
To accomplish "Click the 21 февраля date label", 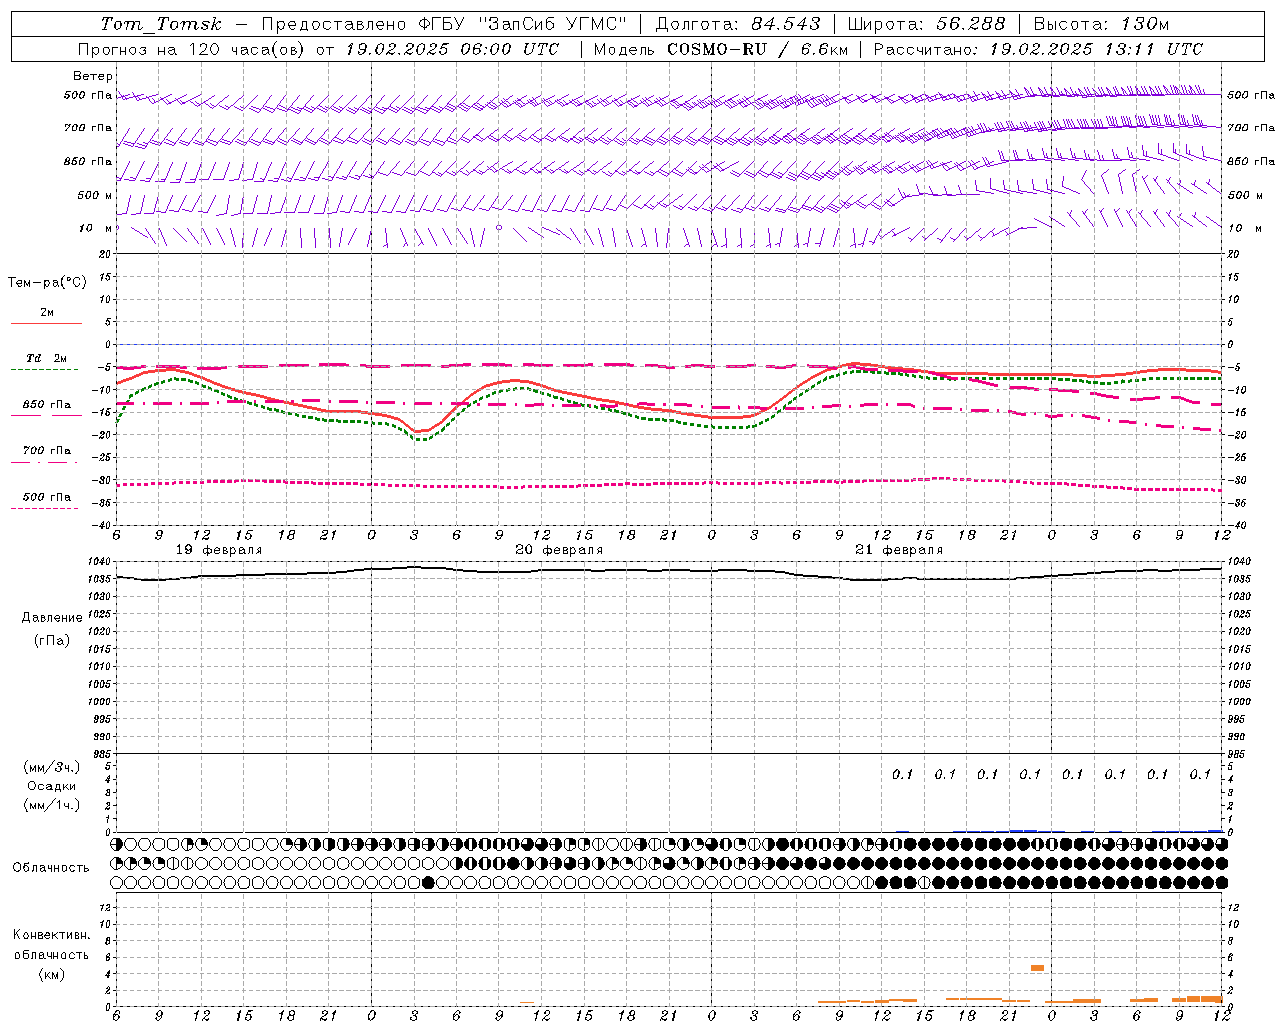I will pyautogui.click(x=899, y=550).
